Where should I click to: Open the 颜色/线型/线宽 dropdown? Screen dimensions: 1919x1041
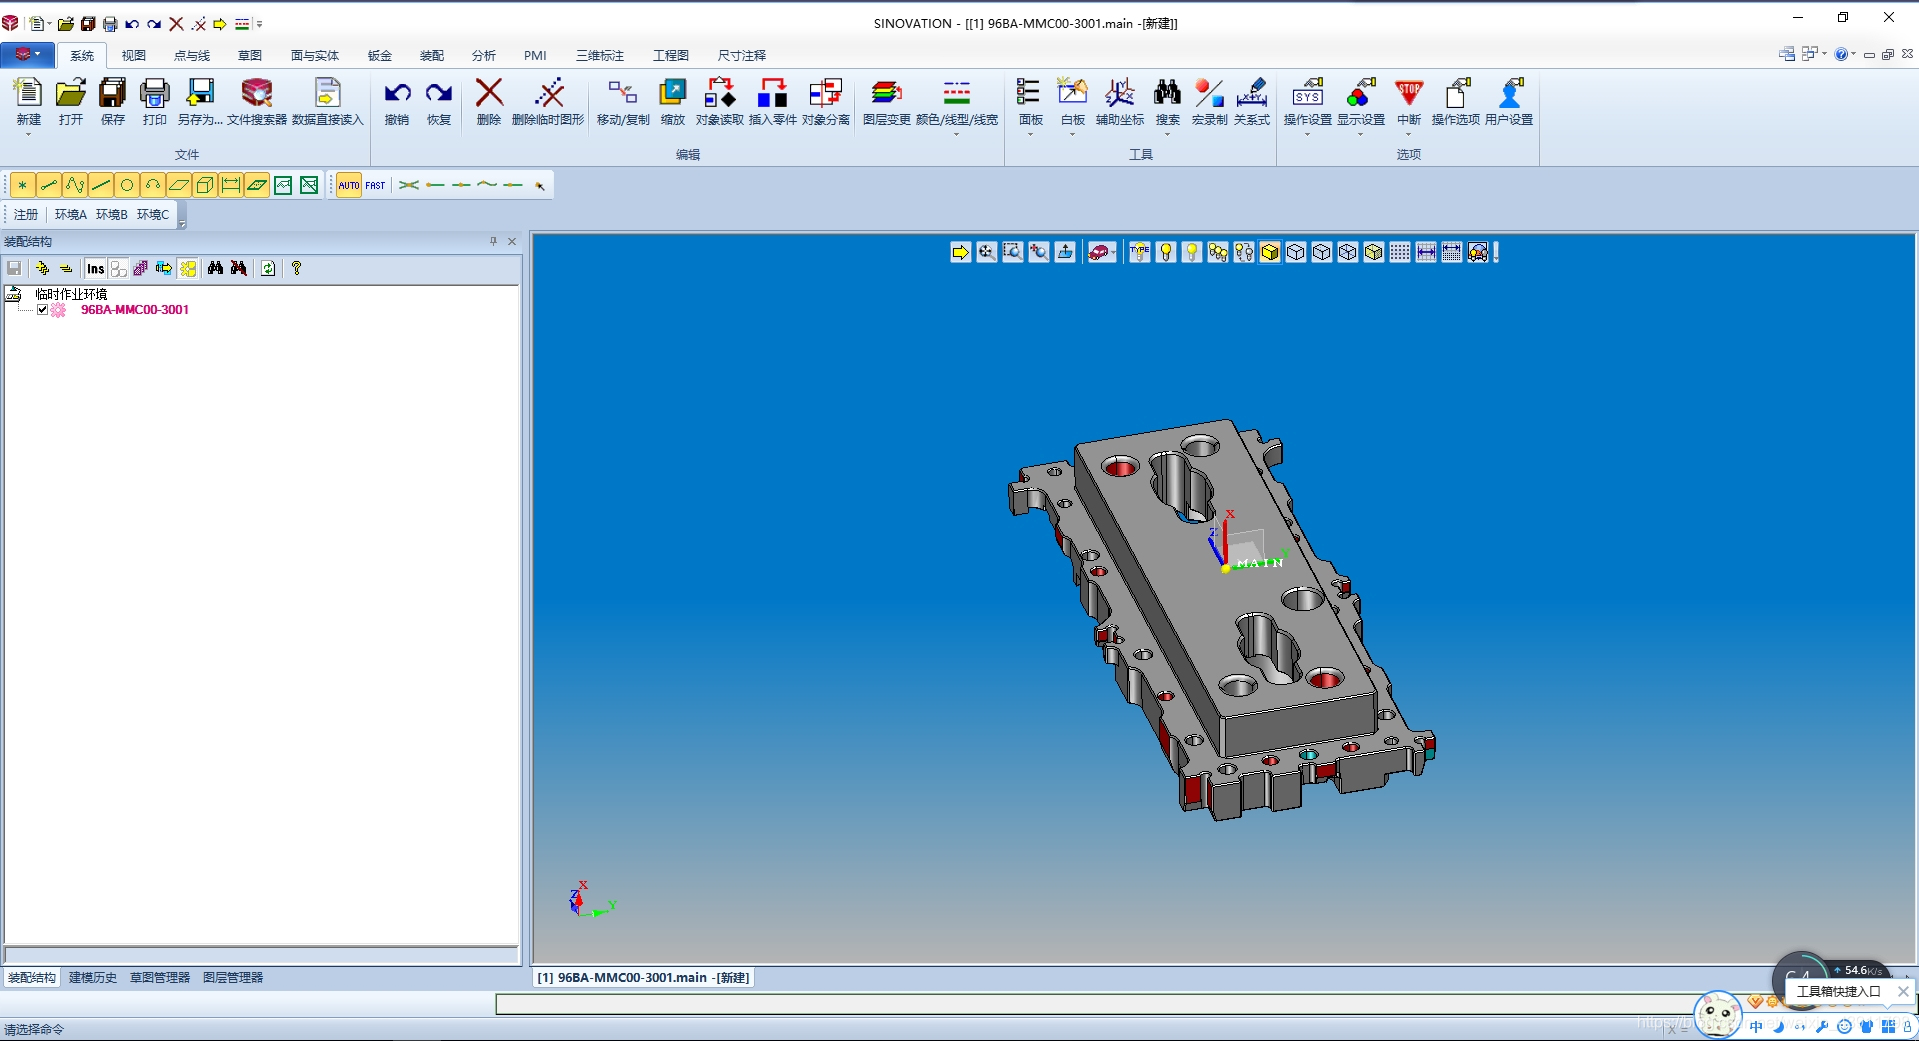click(956, 134)
